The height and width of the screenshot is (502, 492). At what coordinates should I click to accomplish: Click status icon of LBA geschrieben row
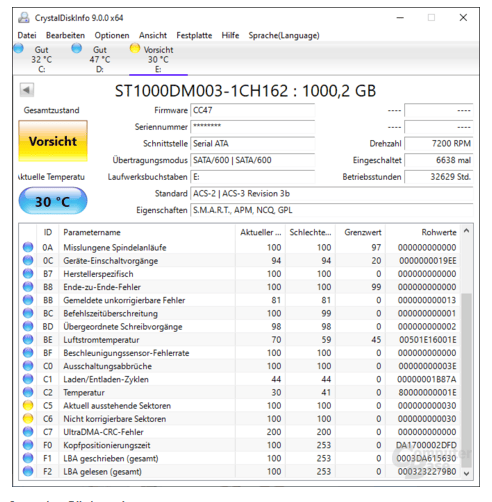point(28,458)
